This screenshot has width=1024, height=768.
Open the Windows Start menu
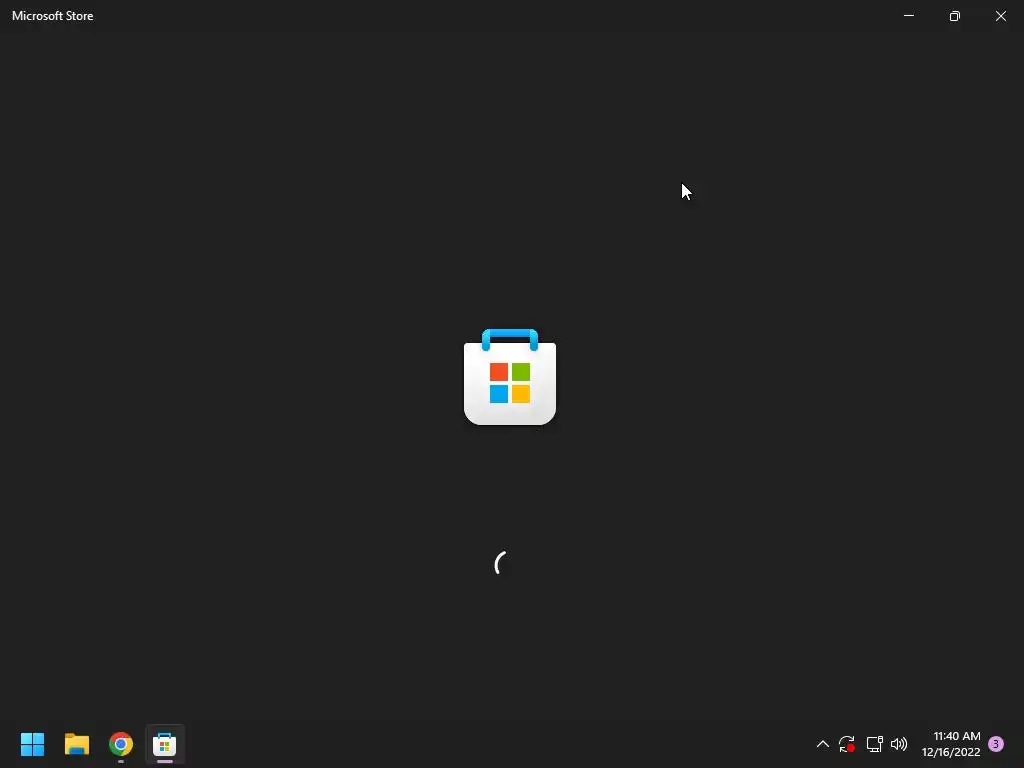[x=32, y=744]
